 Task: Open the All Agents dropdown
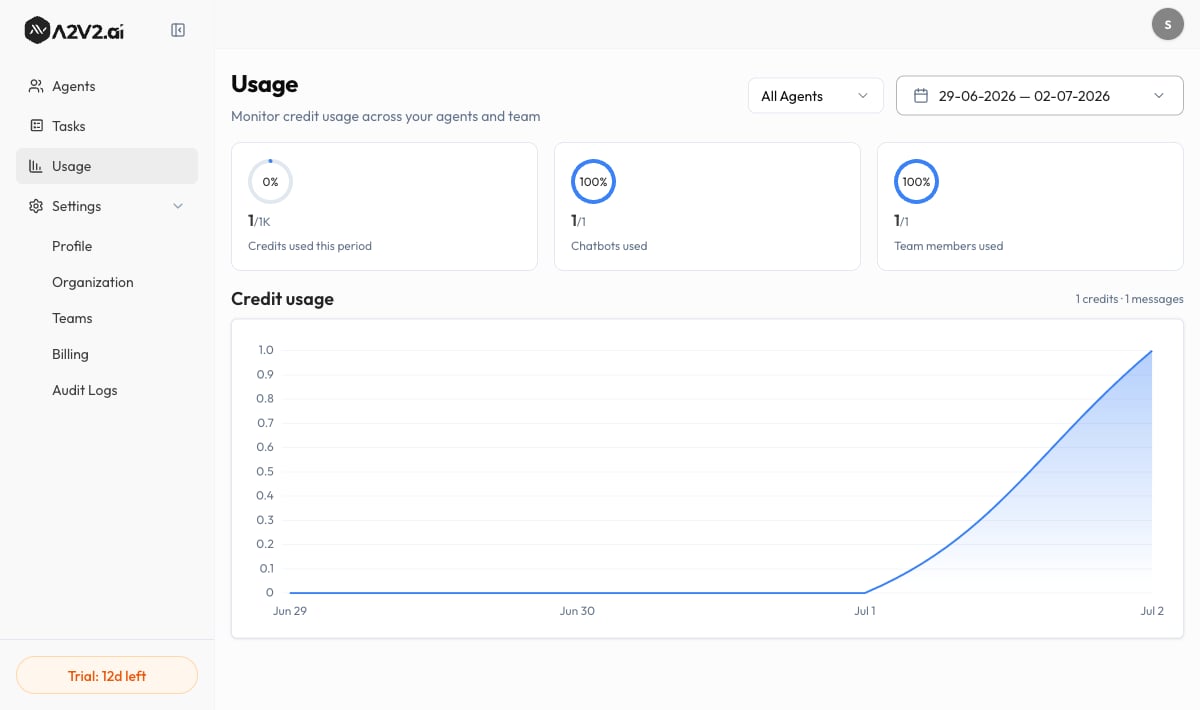pos(816,96)
